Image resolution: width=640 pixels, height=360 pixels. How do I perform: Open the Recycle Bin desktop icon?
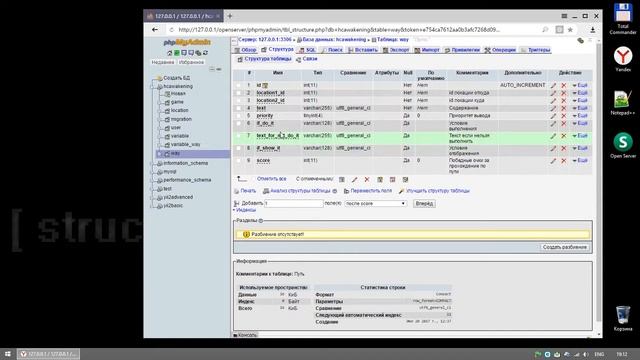coord(623,318)
